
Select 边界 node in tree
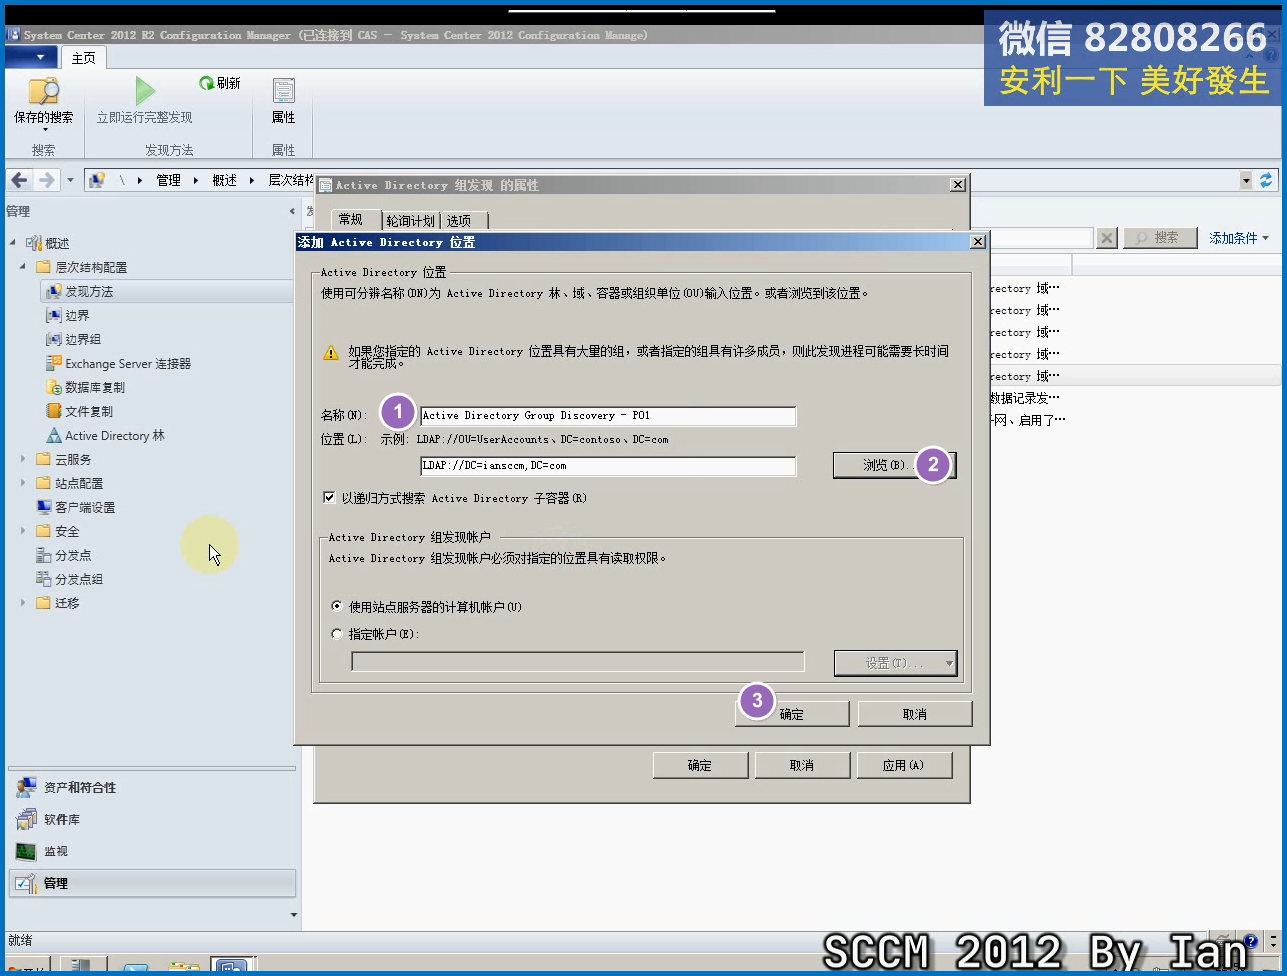tap(77, 315)
